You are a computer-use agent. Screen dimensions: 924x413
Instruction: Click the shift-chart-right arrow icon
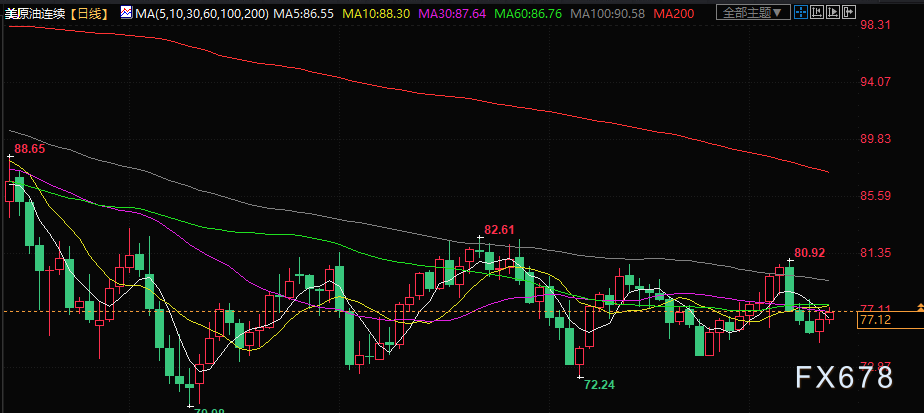849,12
